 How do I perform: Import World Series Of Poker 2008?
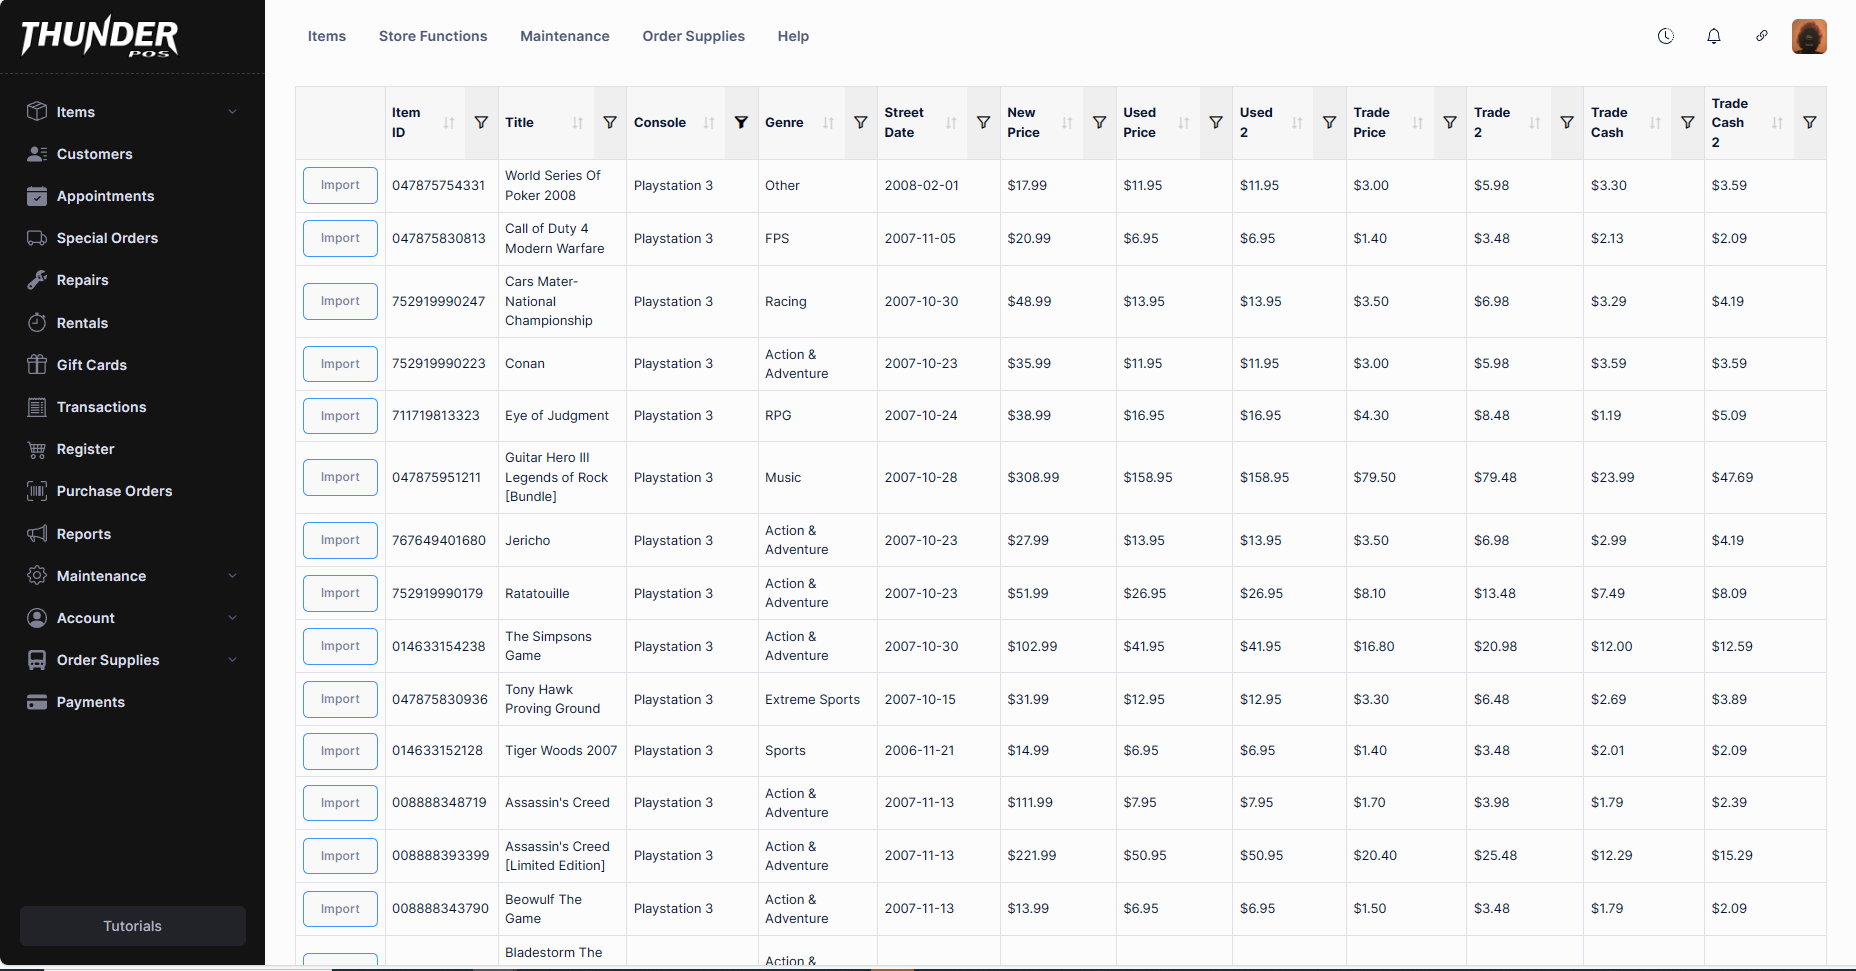(x=340, y=185)
